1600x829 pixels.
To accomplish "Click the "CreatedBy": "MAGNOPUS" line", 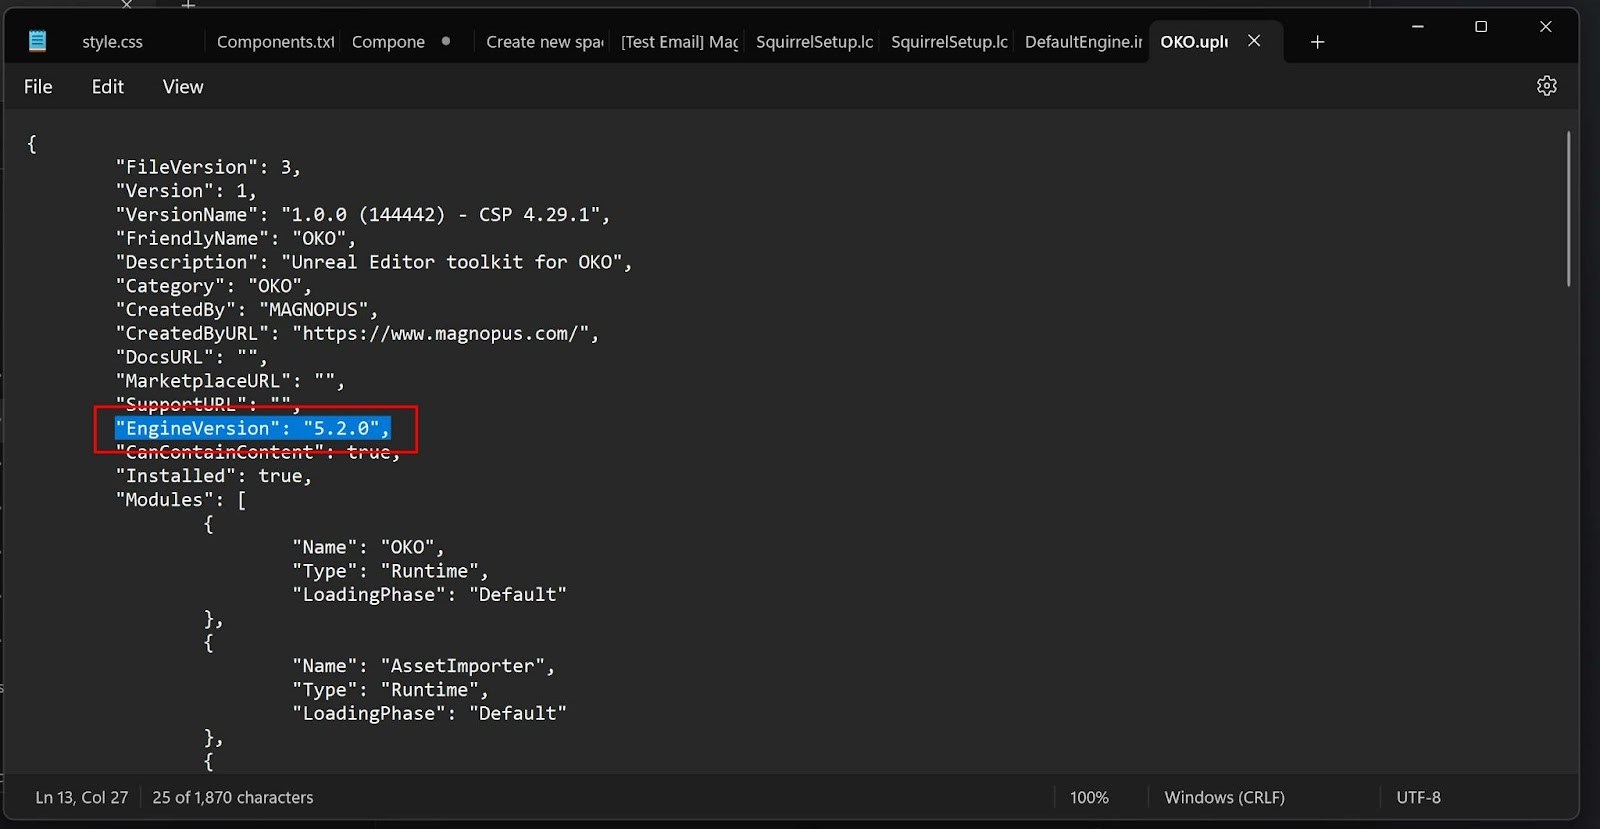I will (246, 310).
